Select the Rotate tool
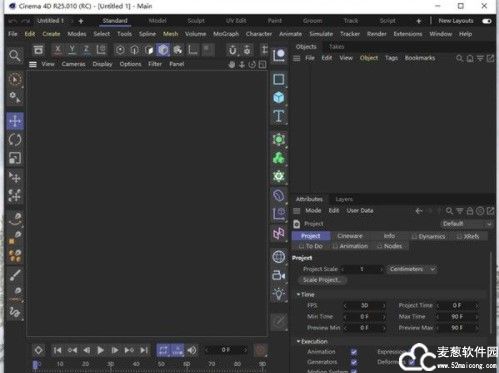499x373 pixels. tap(15, 140)
